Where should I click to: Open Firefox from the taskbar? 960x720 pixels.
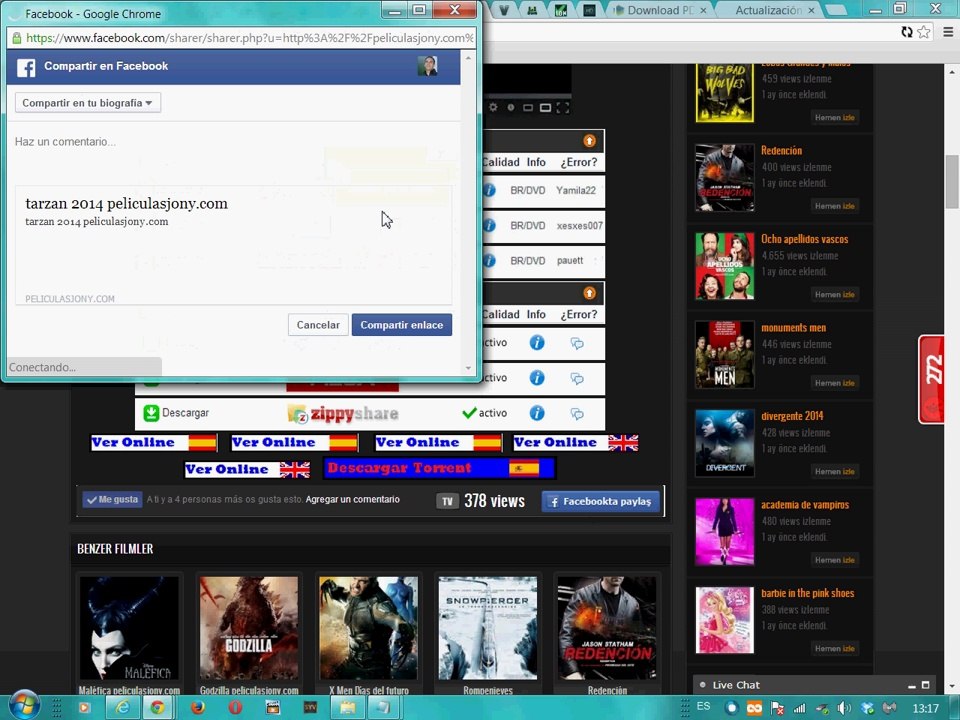tap(197, 707)
